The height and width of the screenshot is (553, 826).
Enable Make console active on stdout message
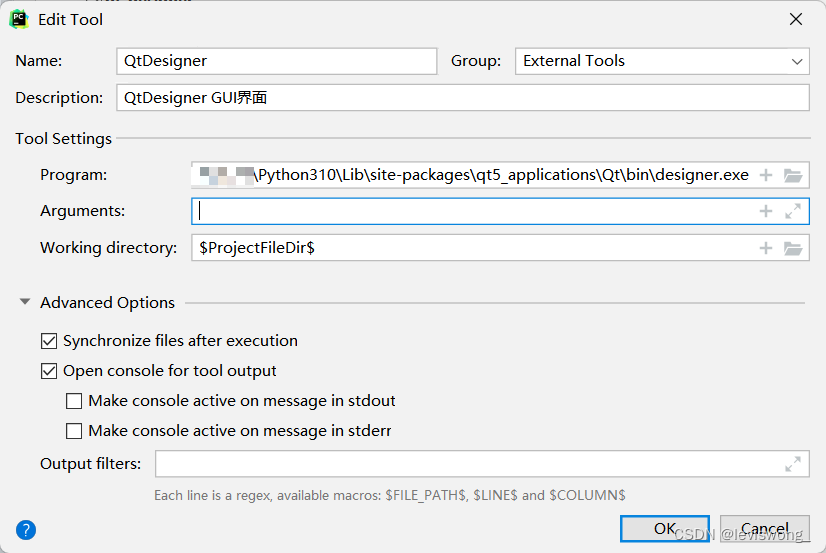pos(74,401)
